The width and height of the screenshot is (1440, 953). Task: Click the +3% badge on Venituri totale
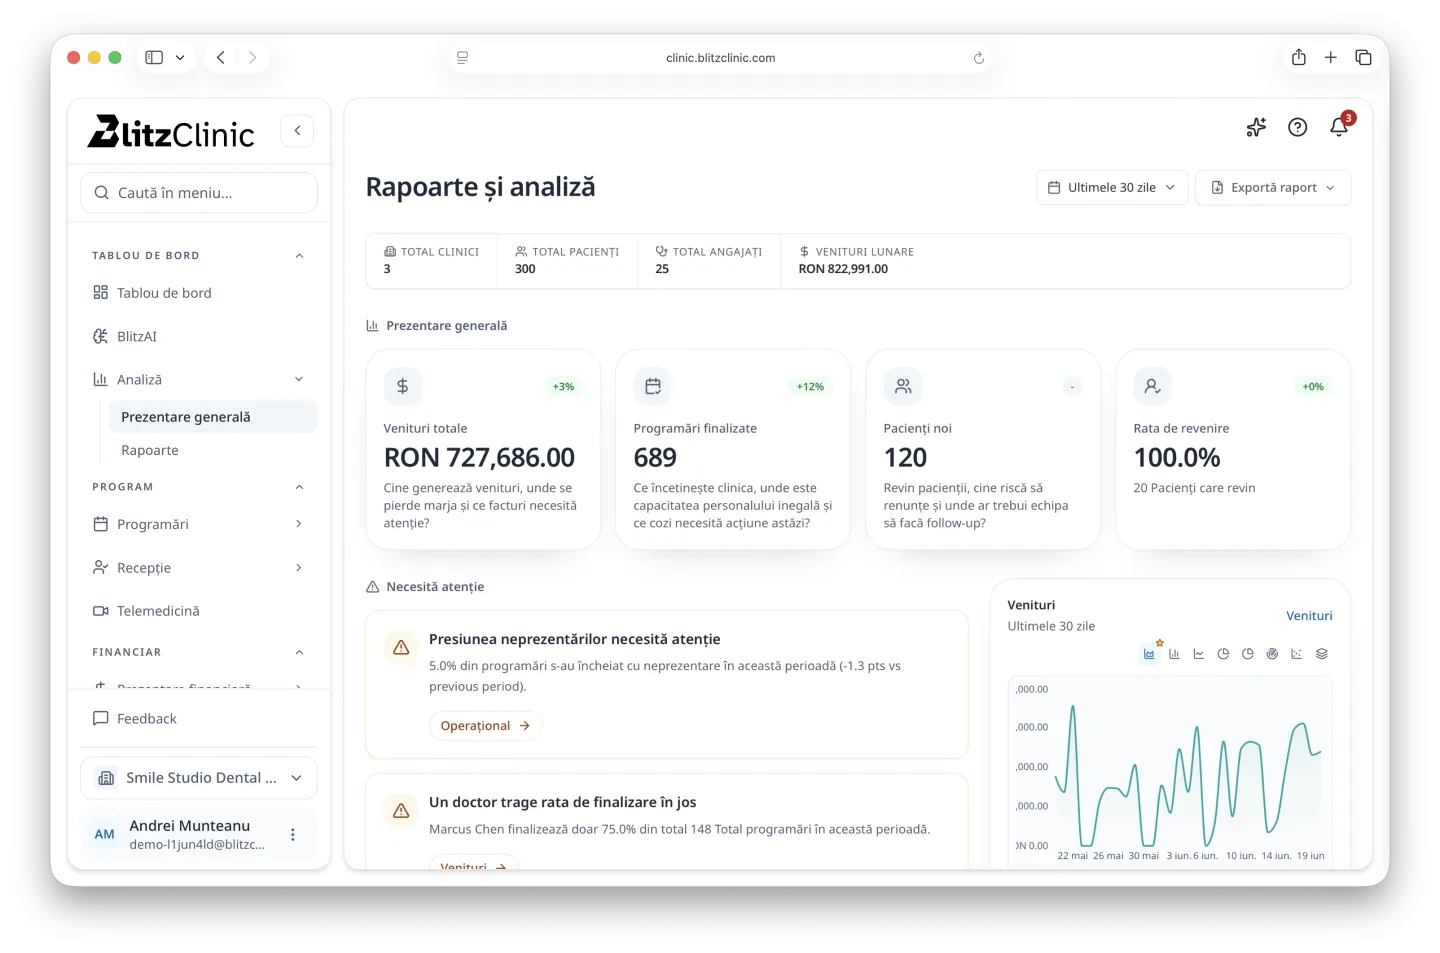(563, 386)
